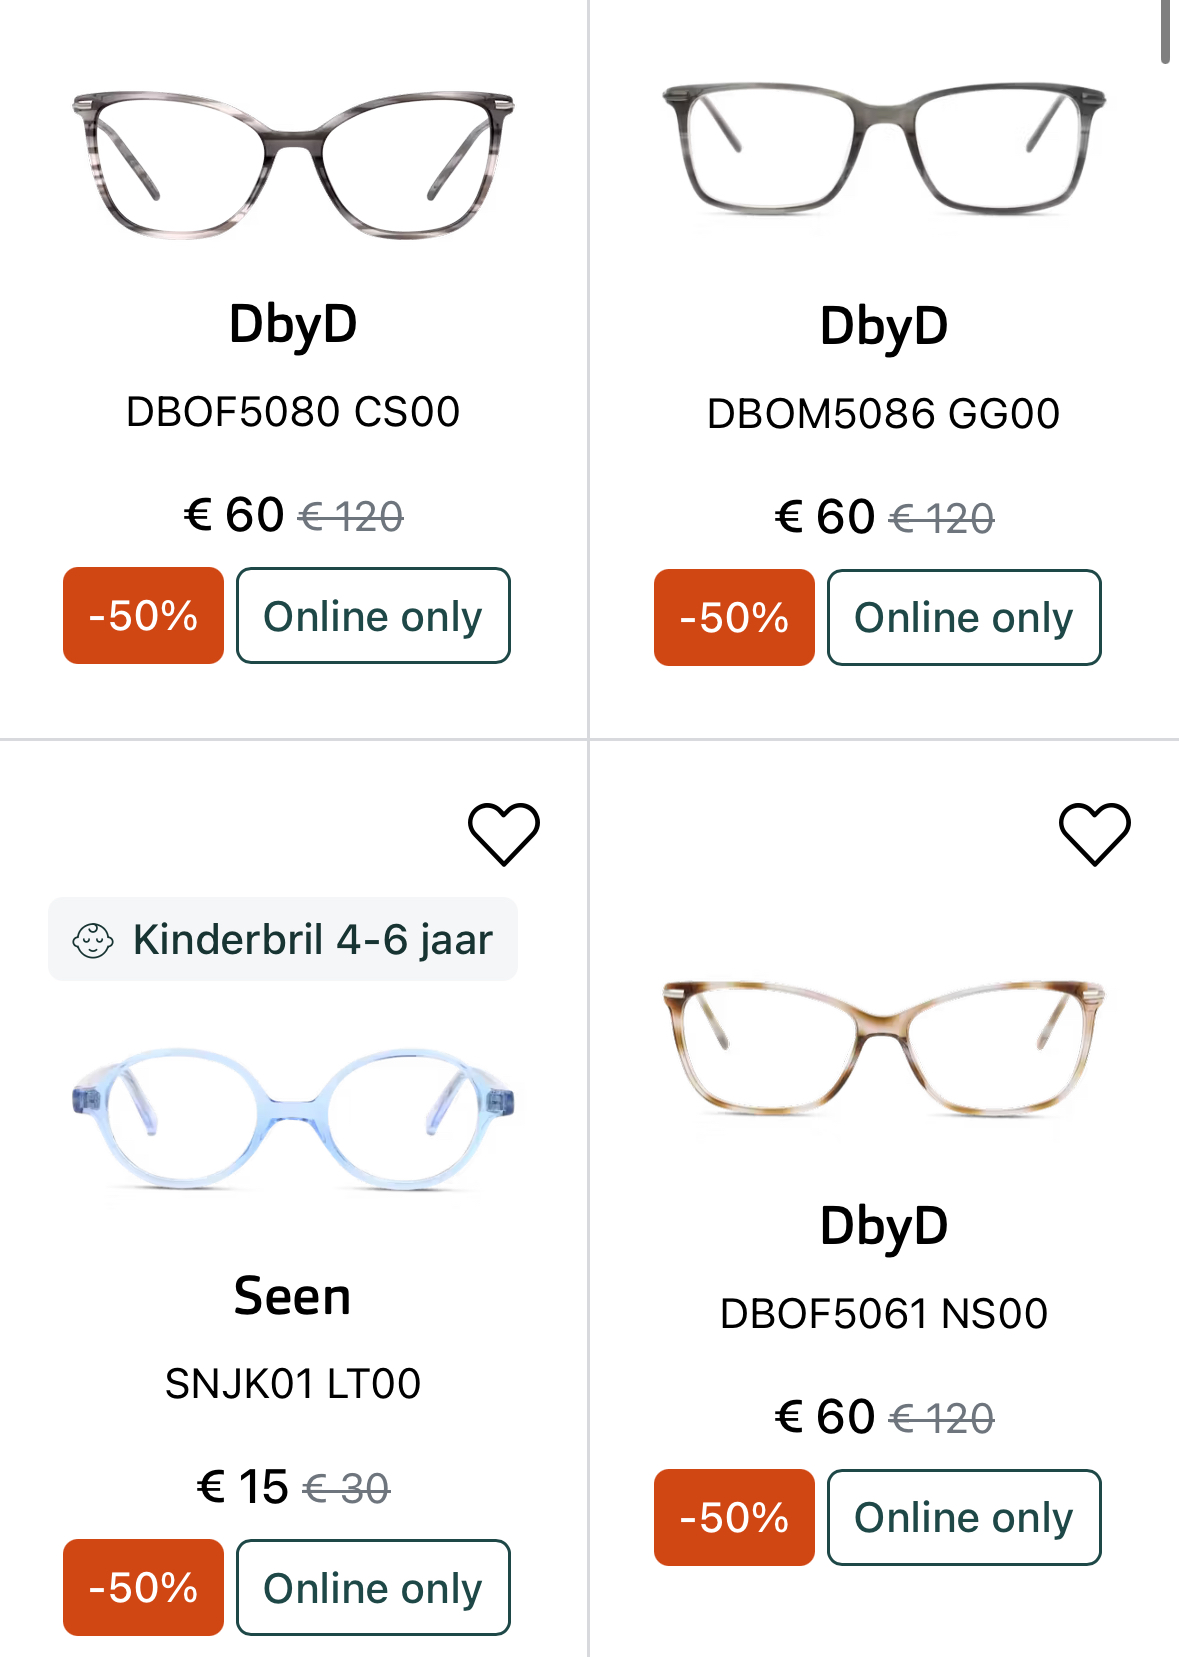Click Online only label under DBOF5080 CS00
The height and width of the screenshot is (1657, 1179).
[x=373, y=616]
